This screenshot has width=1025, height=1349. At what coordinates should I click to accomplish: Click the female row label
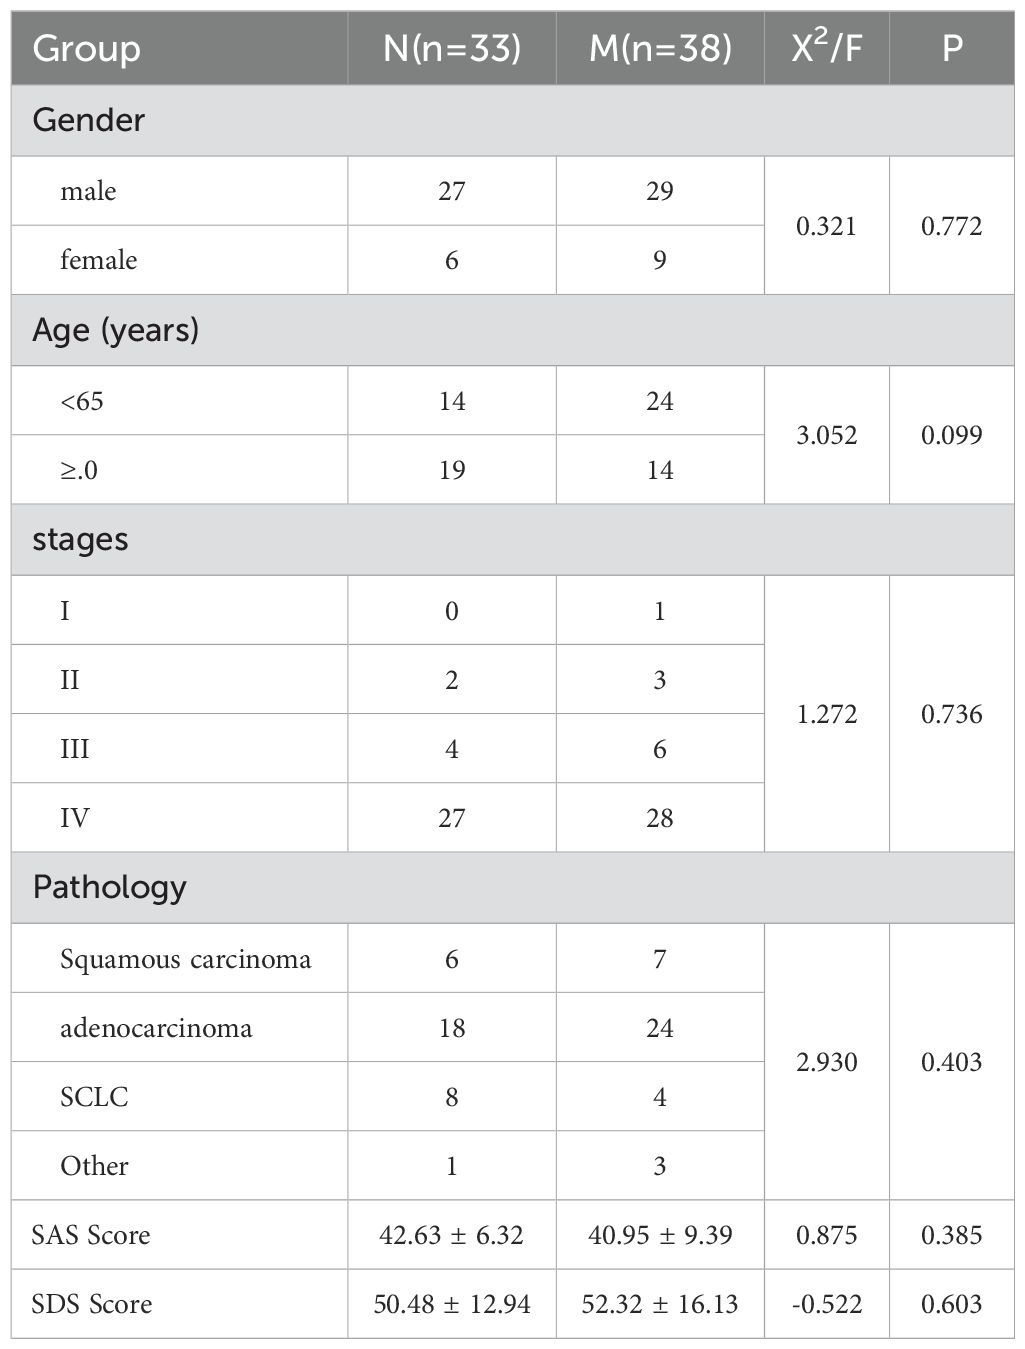(98, 260)
